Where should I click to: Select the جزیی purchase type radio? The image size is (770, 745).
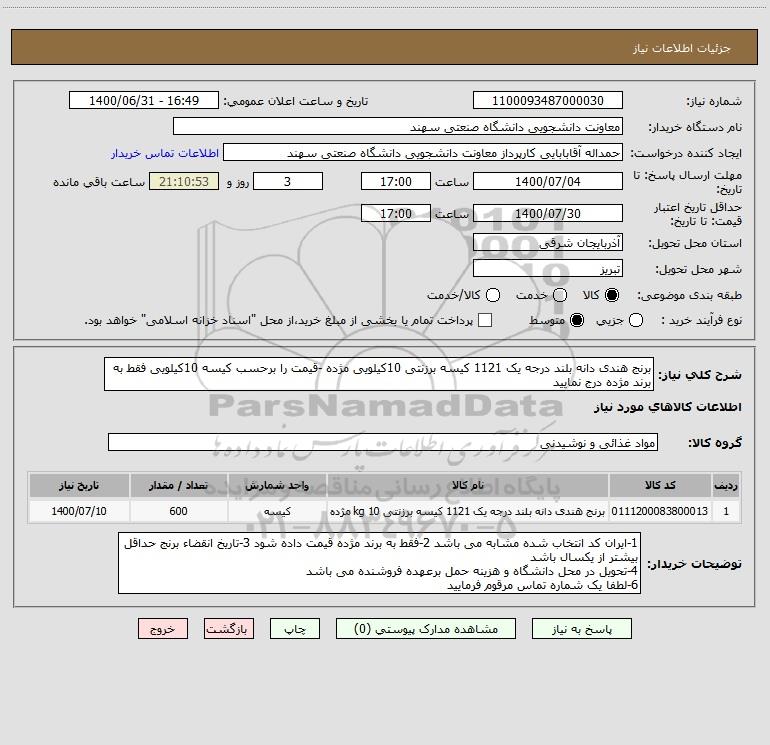635,320
